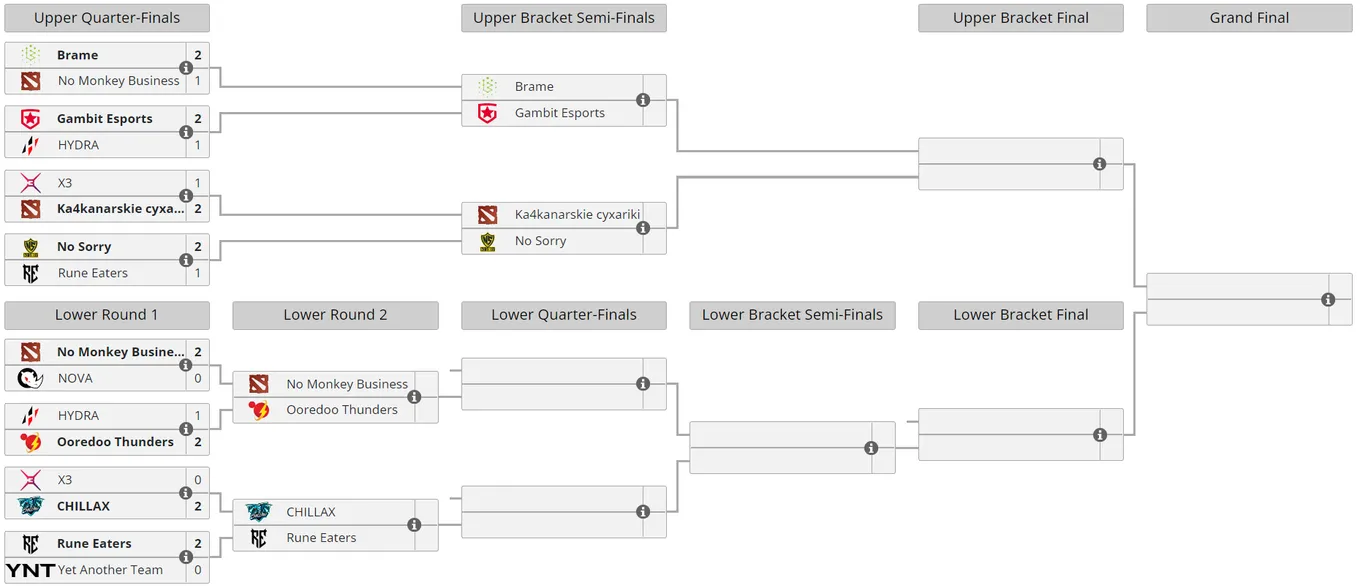1360x586 pixels.
Task: Open info icon of Brame vs Gambit semi-final
Action: (643, 100)
